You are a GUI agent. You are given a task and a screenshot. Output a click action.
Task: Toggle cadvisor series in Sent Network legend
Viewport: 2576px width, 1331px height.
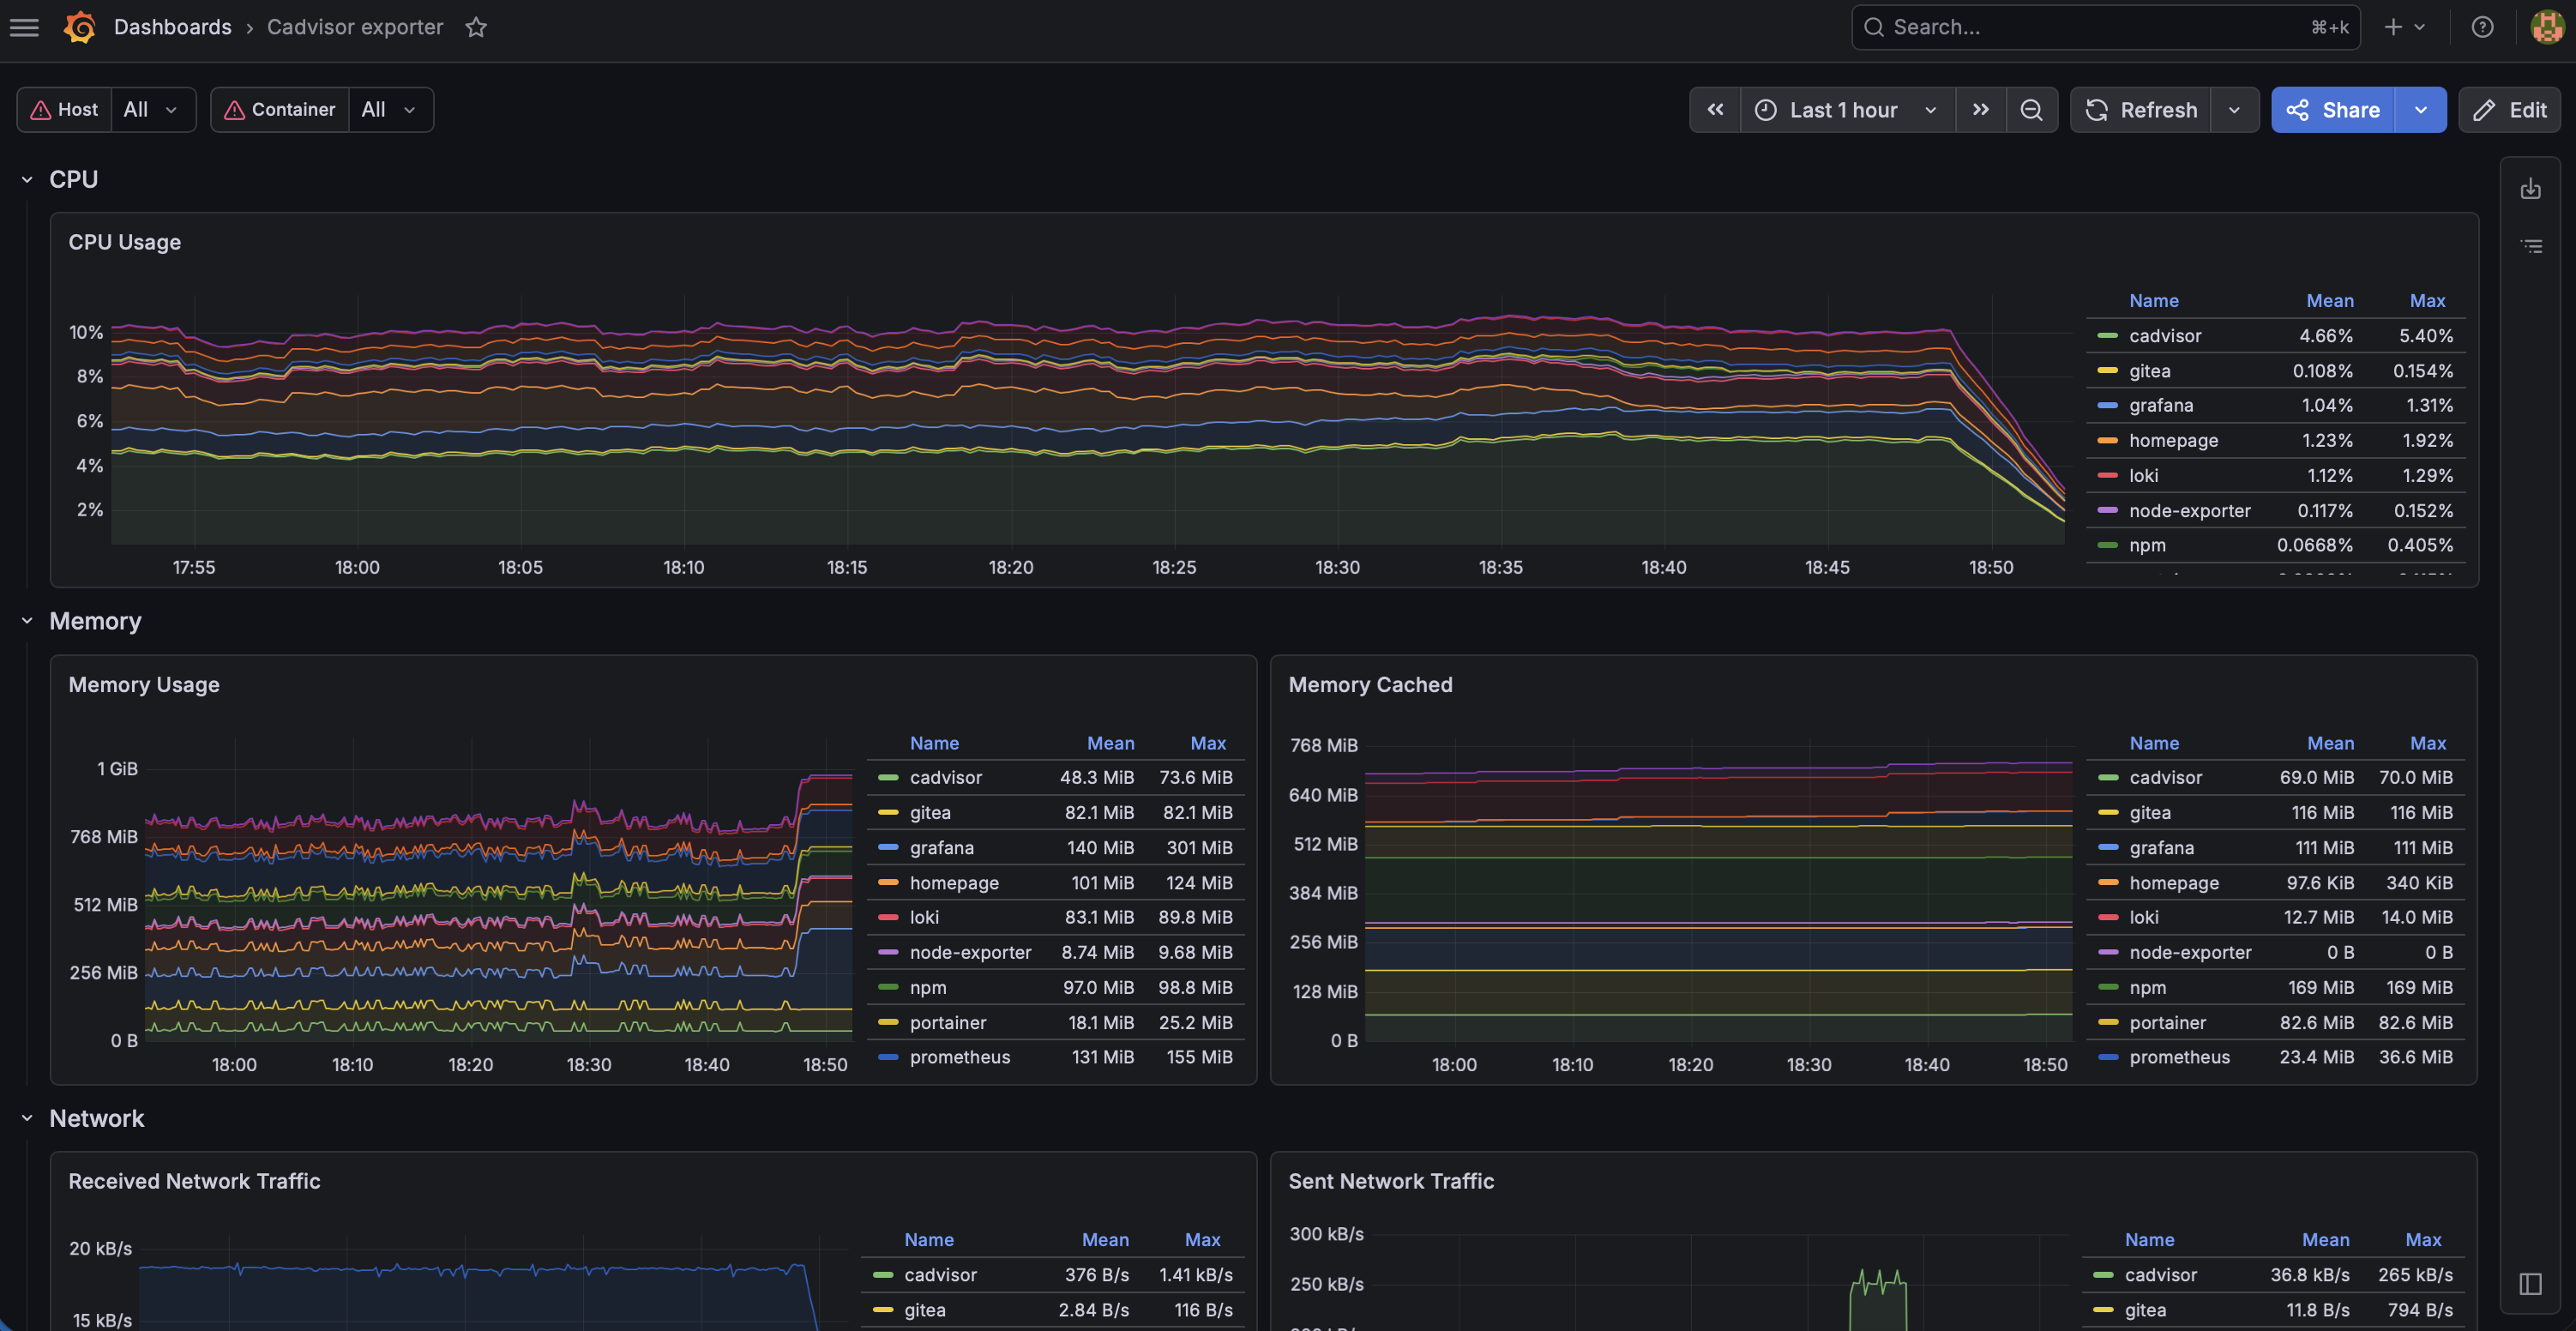2160,1275
